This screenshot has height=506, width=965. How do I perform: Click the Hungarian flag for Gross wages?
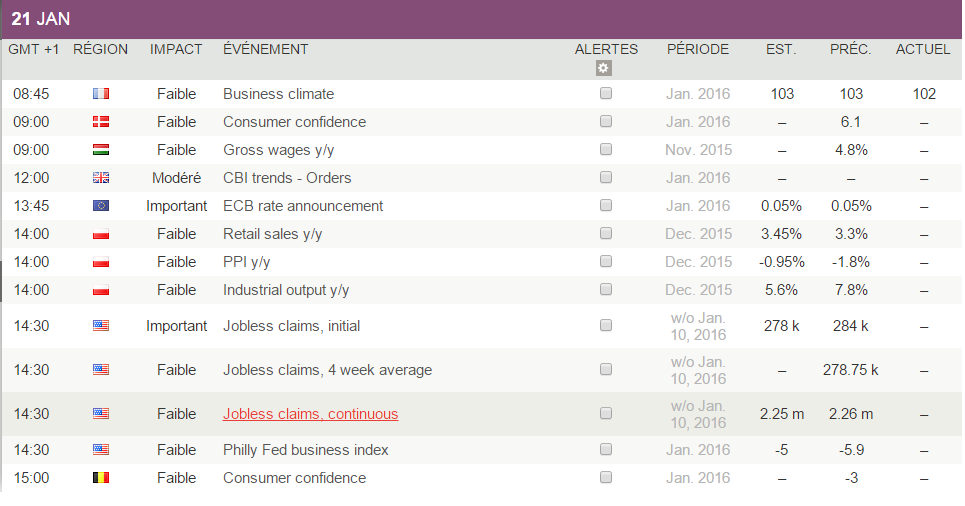pyautogui.click(x=101, y=150)
